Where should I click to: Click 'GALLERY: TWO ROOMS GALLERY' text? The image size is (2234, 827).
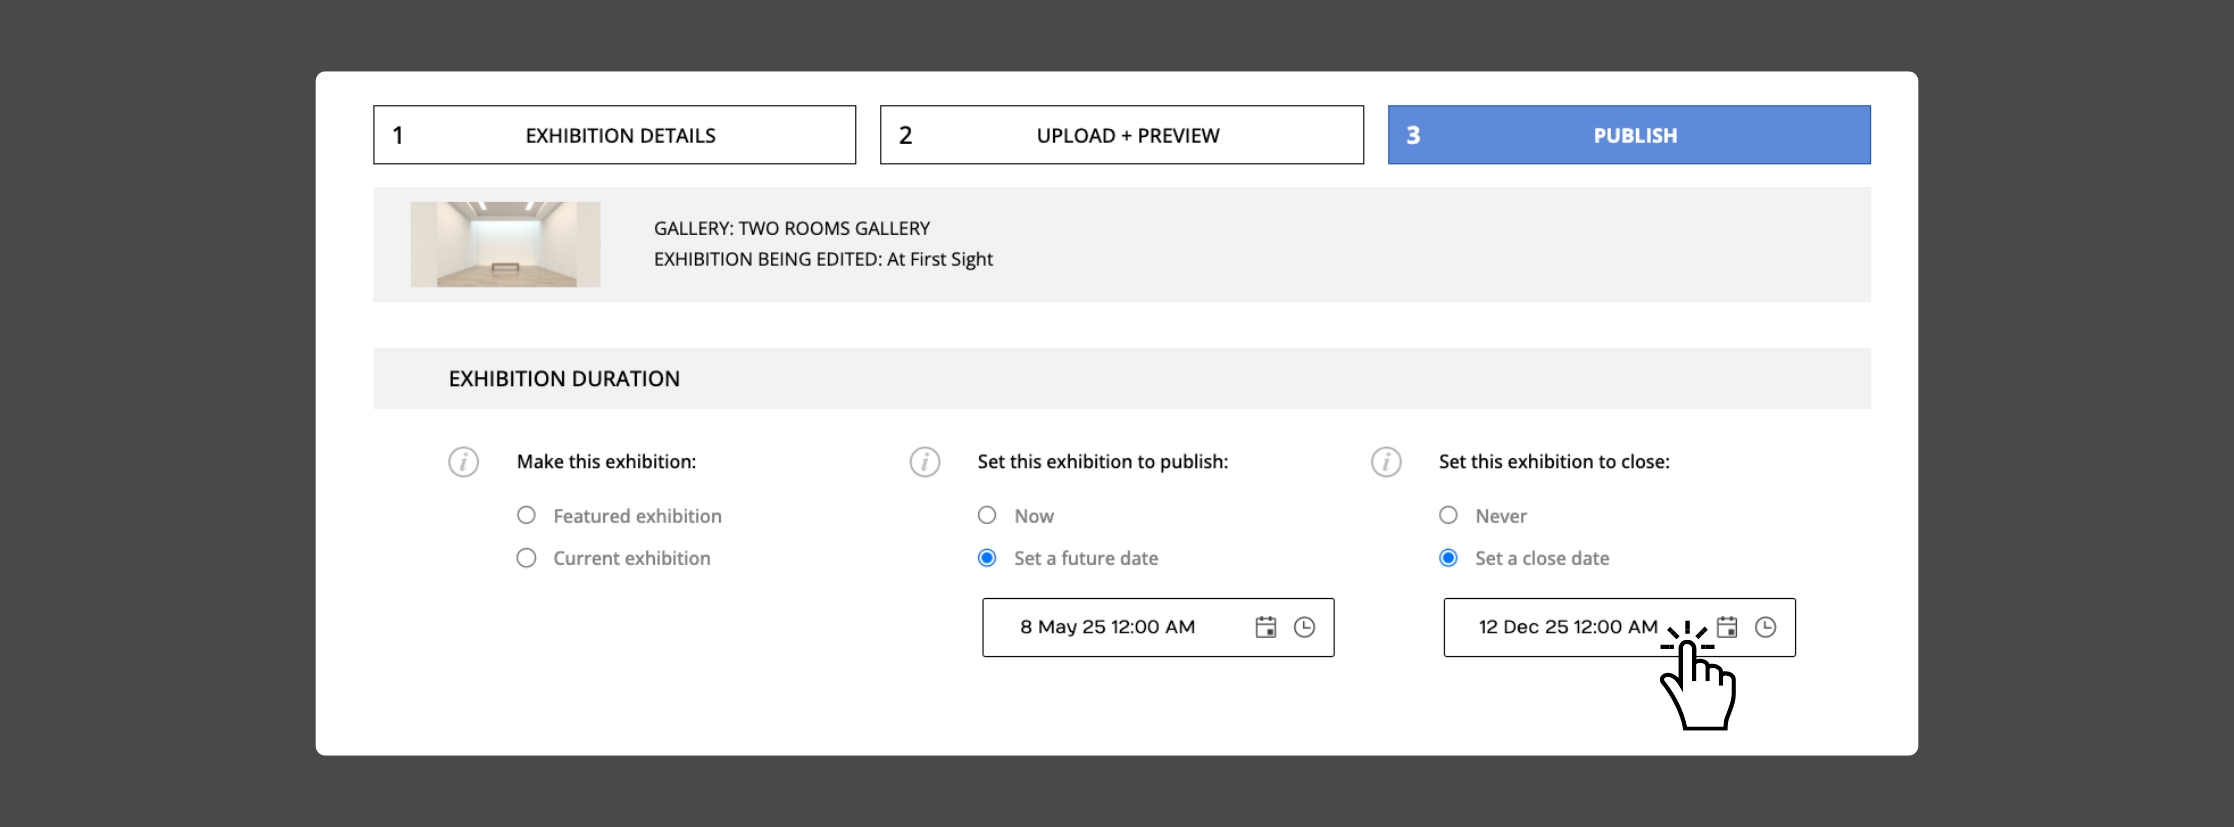(x=792, y=228)
